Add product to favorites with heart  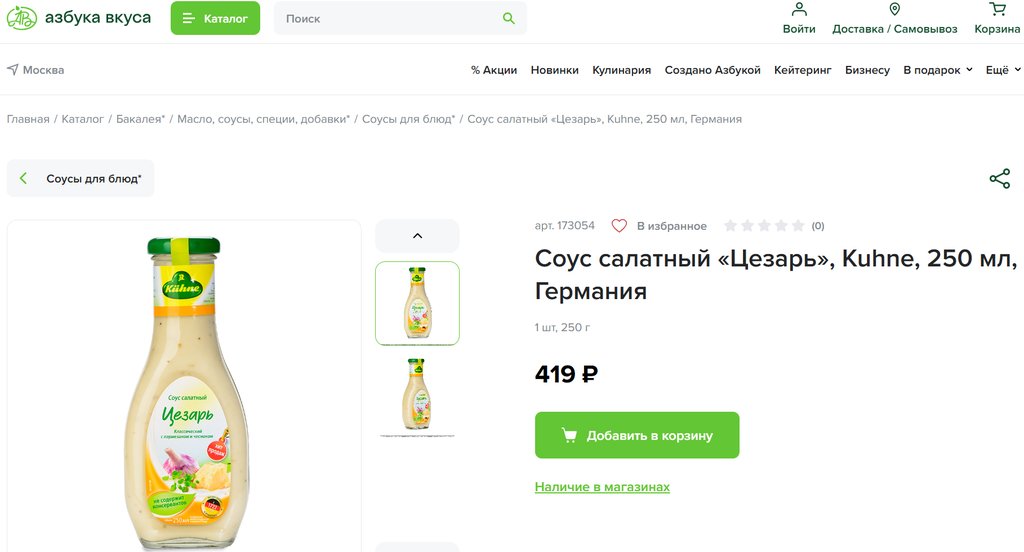619,226
